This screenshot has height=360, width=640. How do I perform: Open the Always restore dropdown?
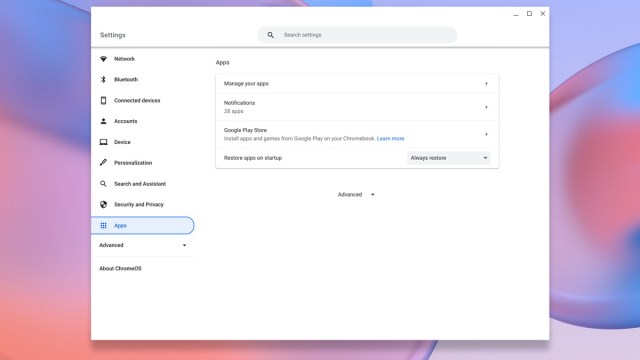(449, 158)
